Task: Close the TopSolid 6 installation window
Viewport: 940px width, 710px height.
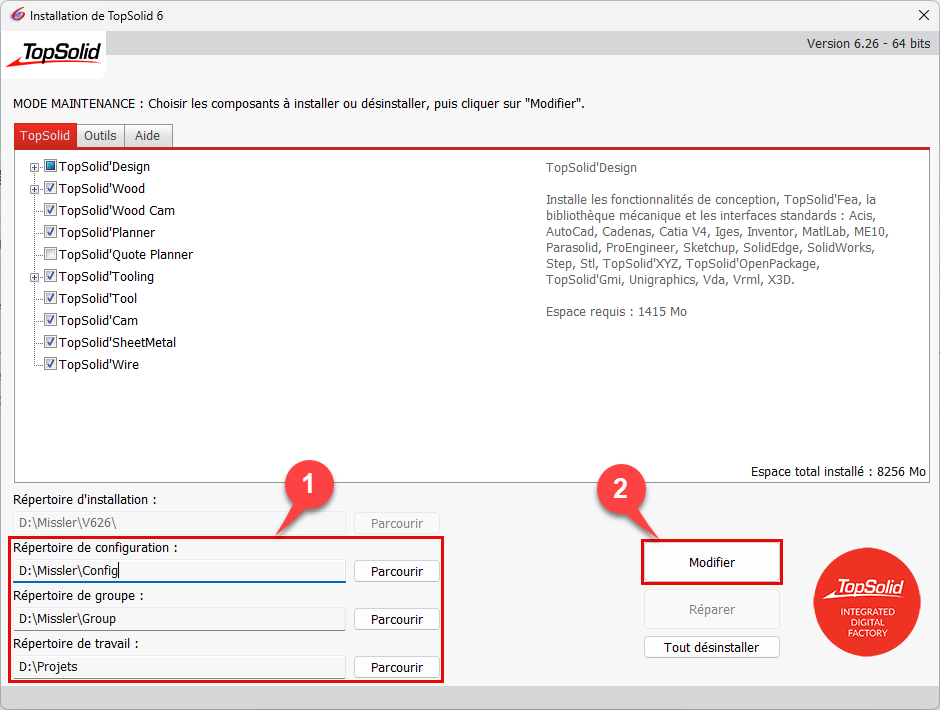Action: pyautogui.click(x=924, y=15)
